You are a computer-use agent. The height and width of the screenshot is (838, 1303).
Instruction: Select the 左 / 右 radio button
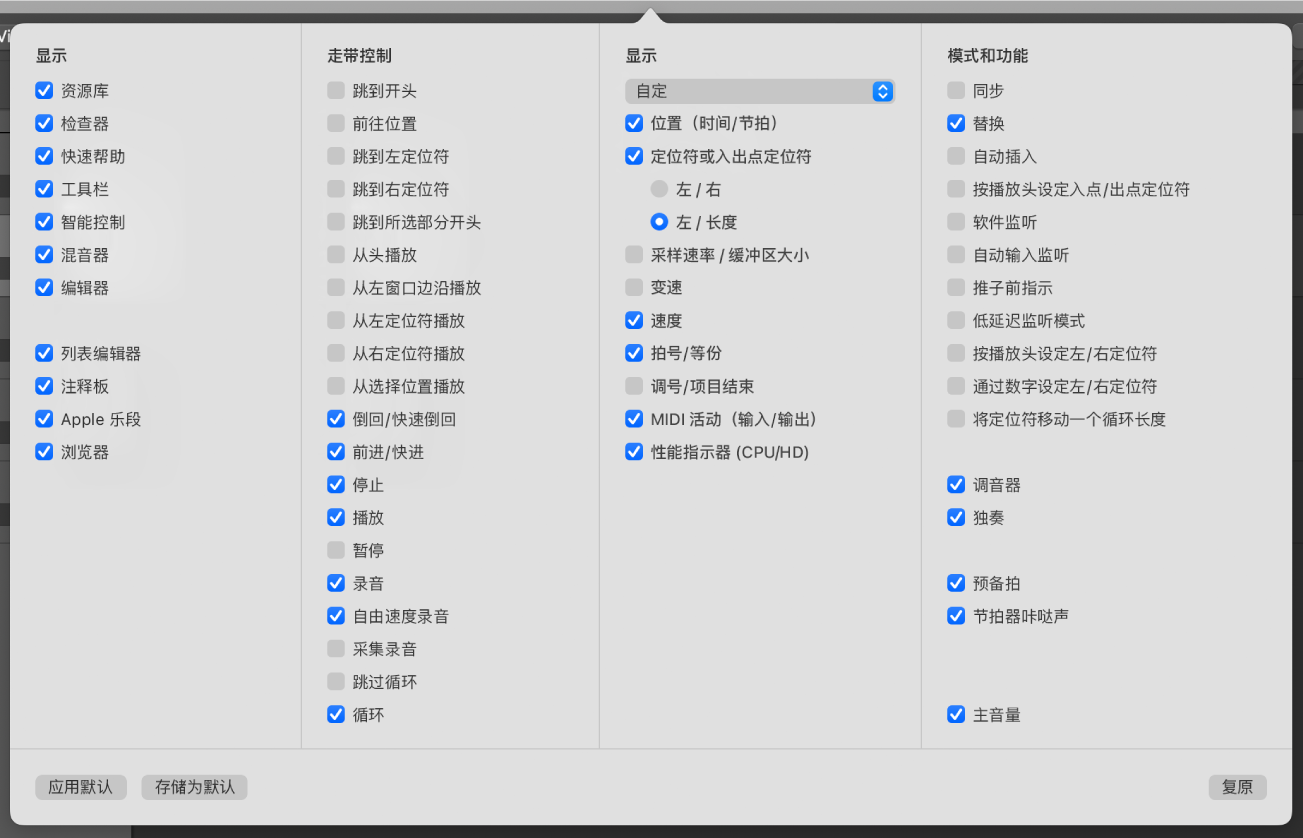pos(659,189)
